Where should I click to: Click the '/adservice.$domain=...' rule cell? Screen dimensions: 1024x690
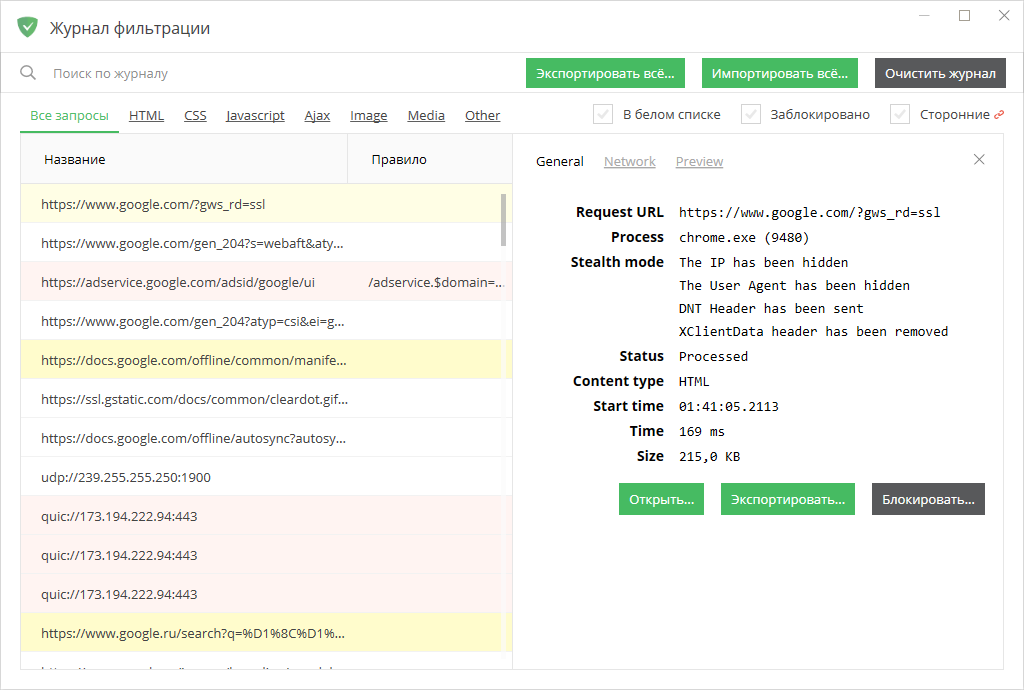436,282
